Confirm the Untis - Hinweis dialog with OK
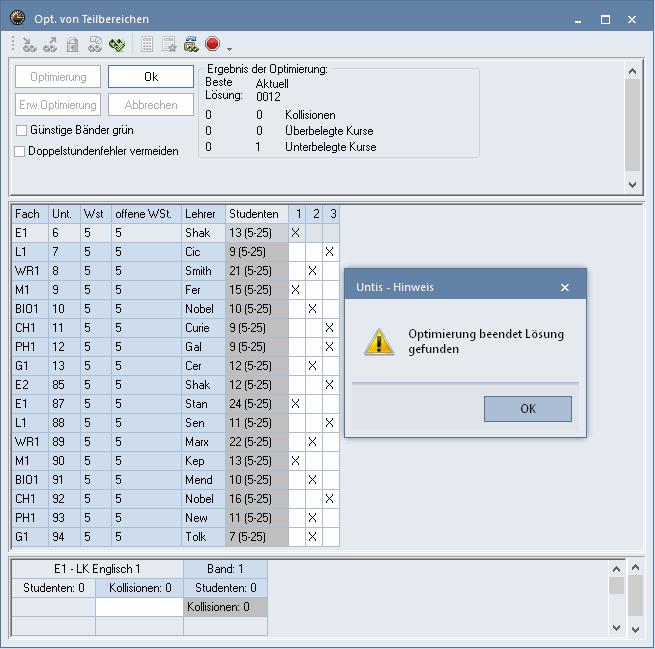 (x=528, y=409)
